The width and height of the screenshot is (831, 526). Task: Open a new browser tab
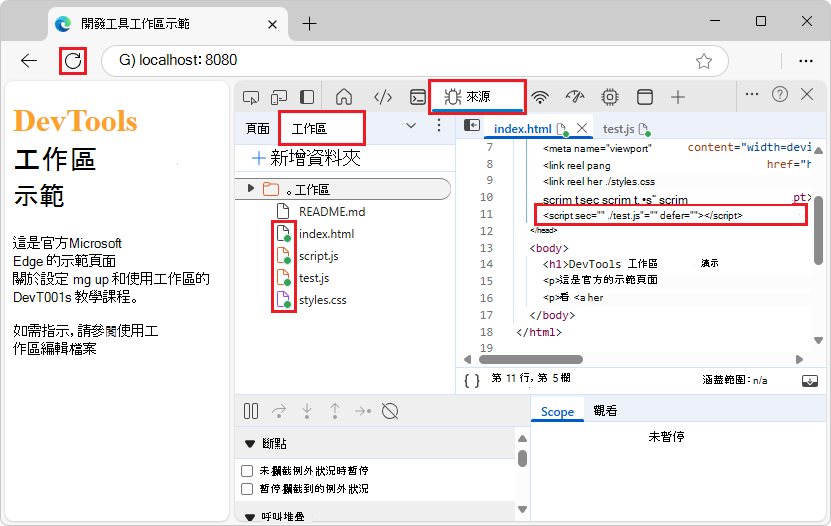tap(309, 23)
